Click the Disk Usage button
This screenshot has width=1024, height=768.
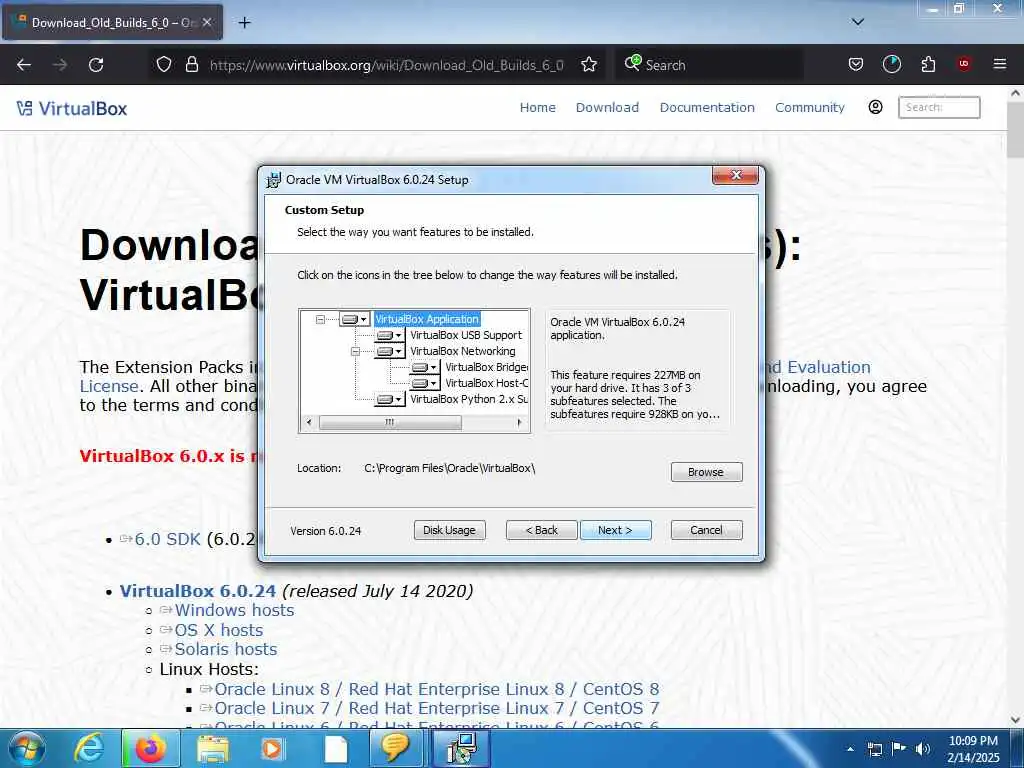point(449,530)
